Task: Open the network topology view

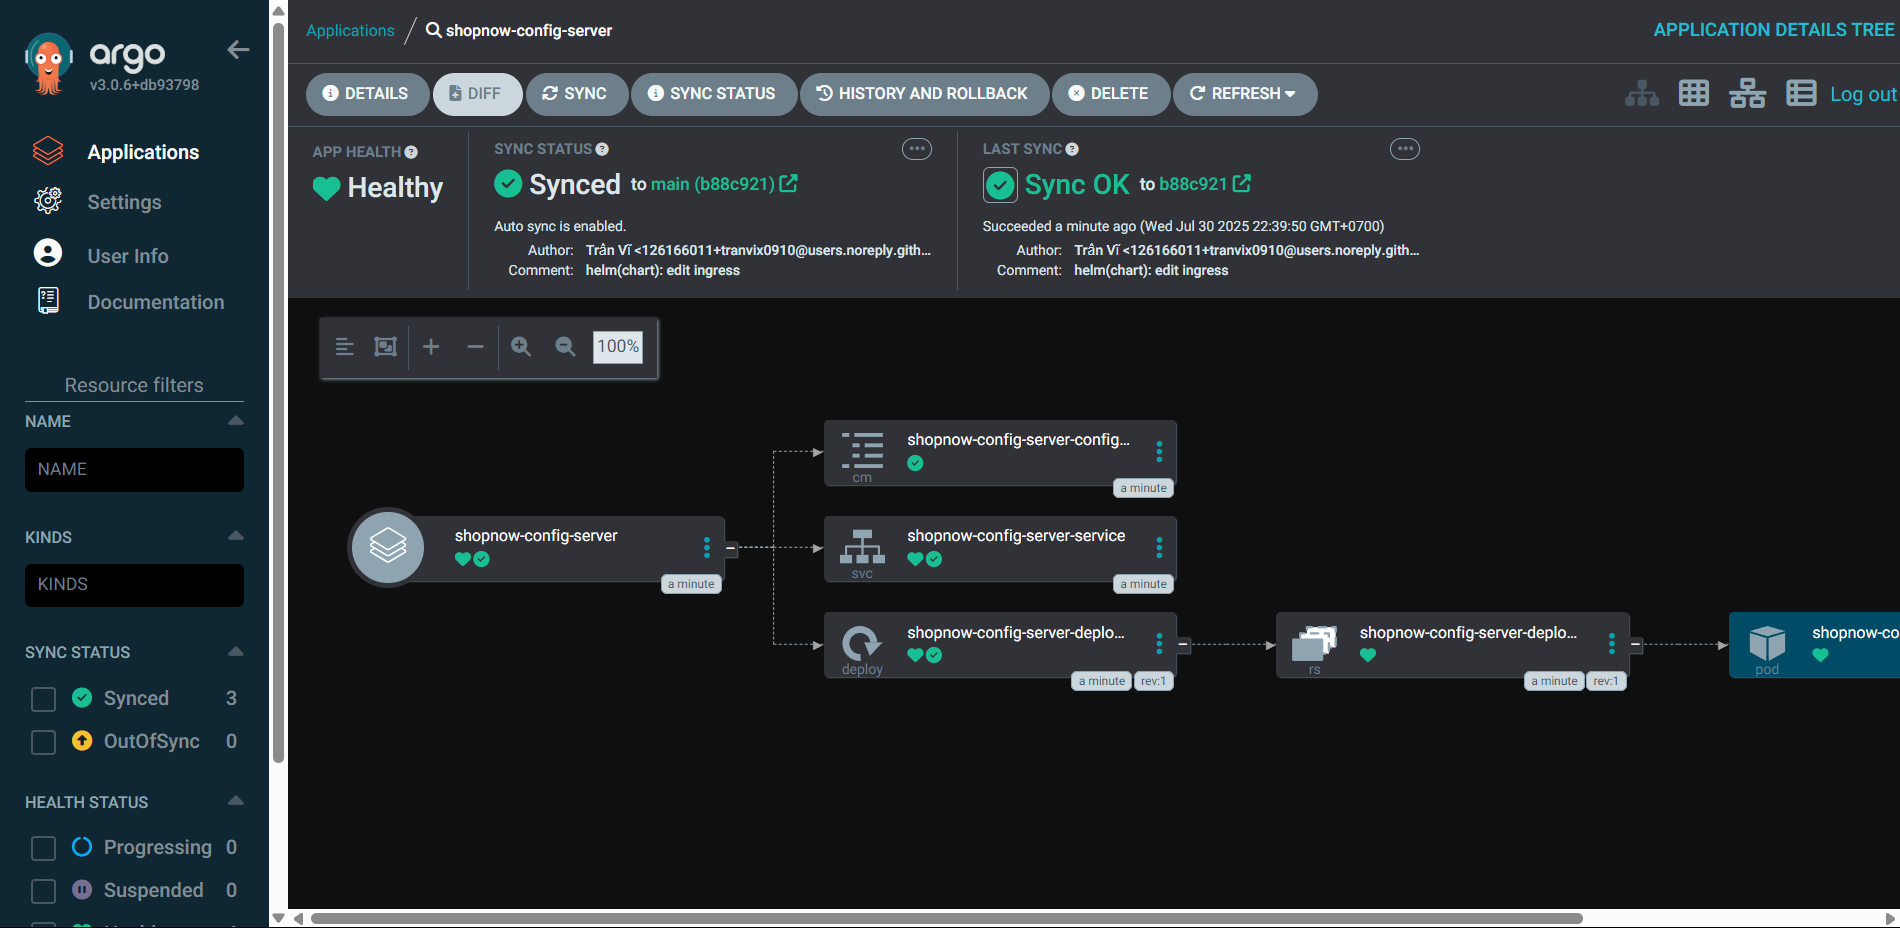Action: point(1748,93)
